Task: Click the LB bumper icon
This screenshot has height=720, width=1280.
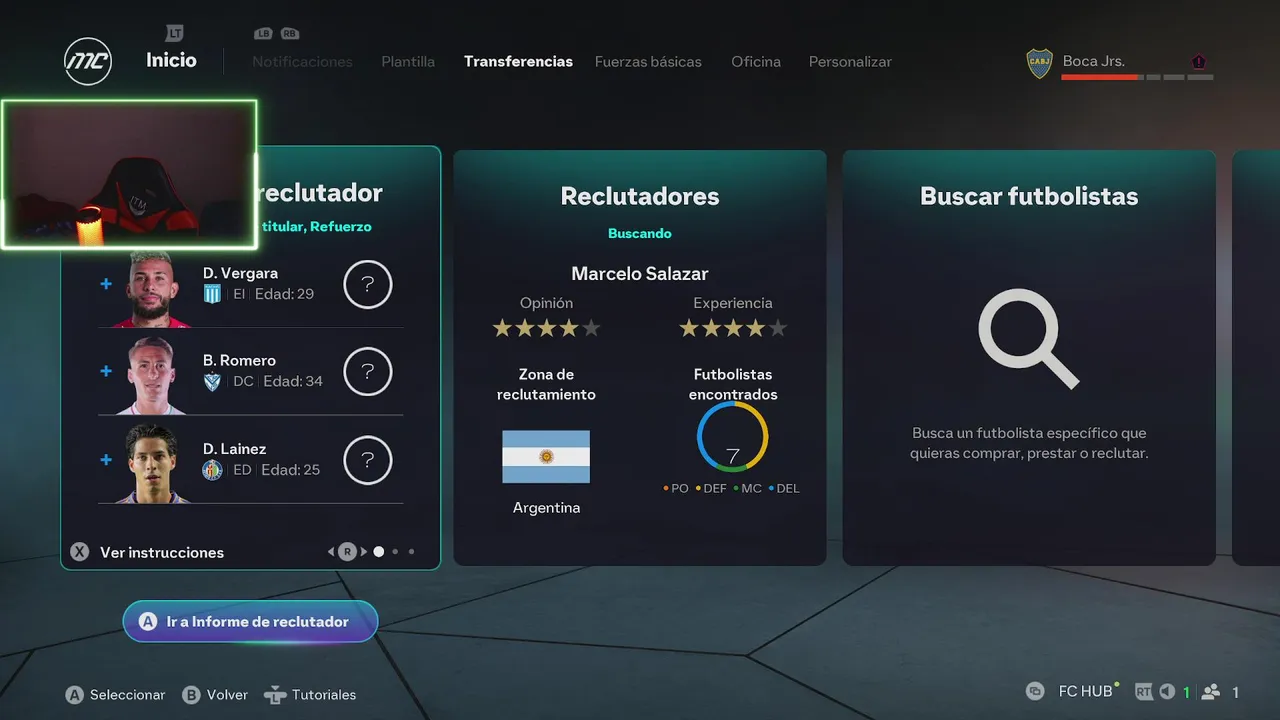Action: click(x=264, y=34)
